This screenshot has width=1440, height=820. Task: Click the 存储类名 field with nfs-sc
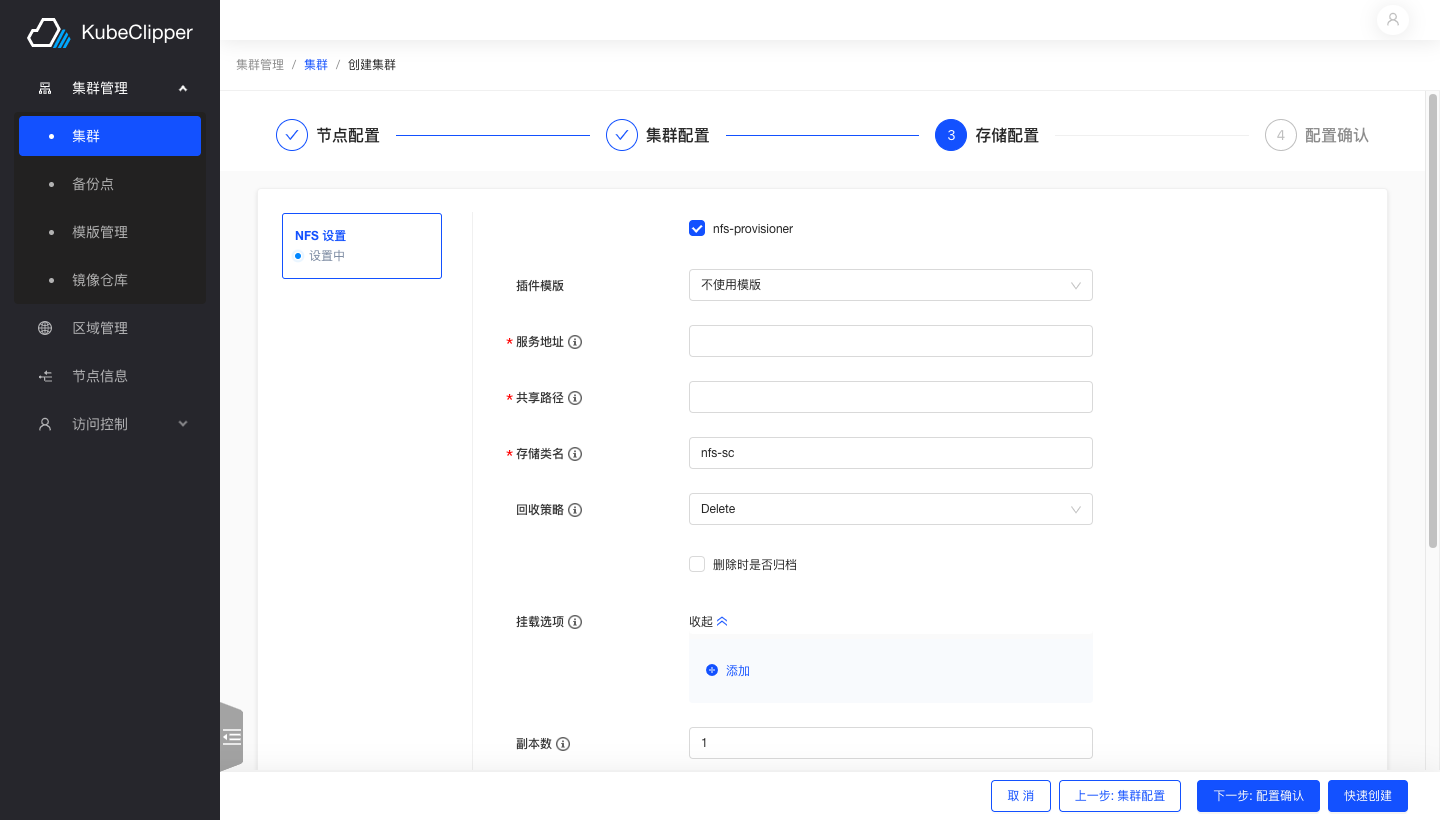(x=891, y=453)
